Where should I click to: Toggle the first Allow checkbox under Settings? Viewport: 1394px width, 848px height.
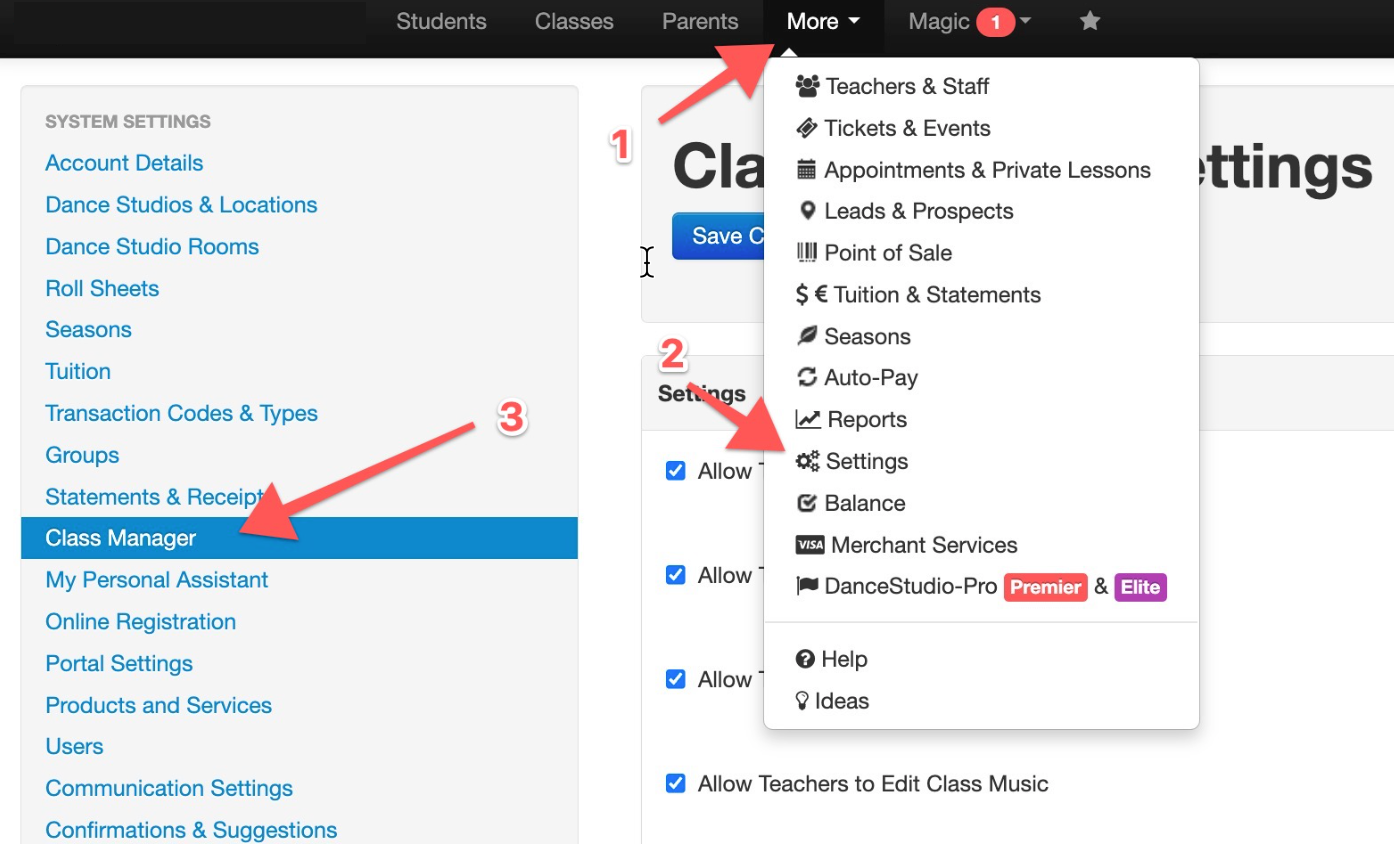coord(676,470)
